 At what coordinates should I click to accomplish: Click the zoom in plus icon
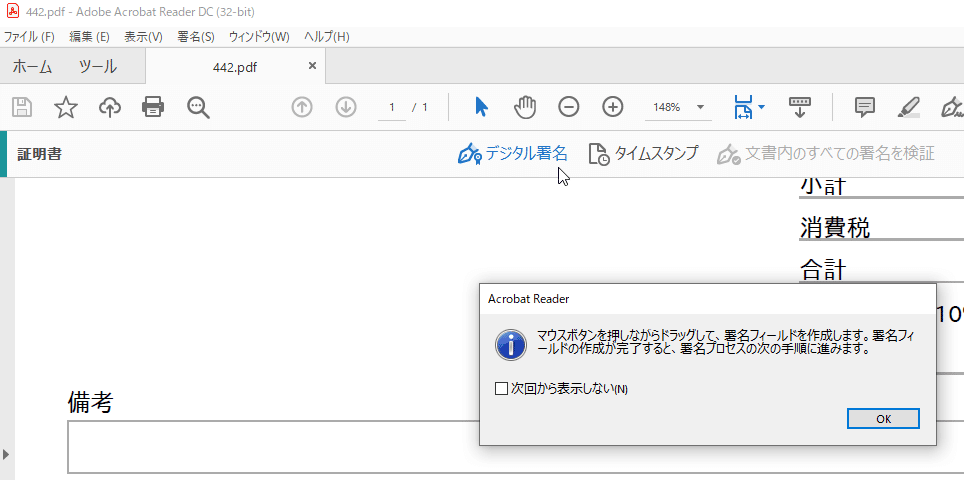(613, 107)
